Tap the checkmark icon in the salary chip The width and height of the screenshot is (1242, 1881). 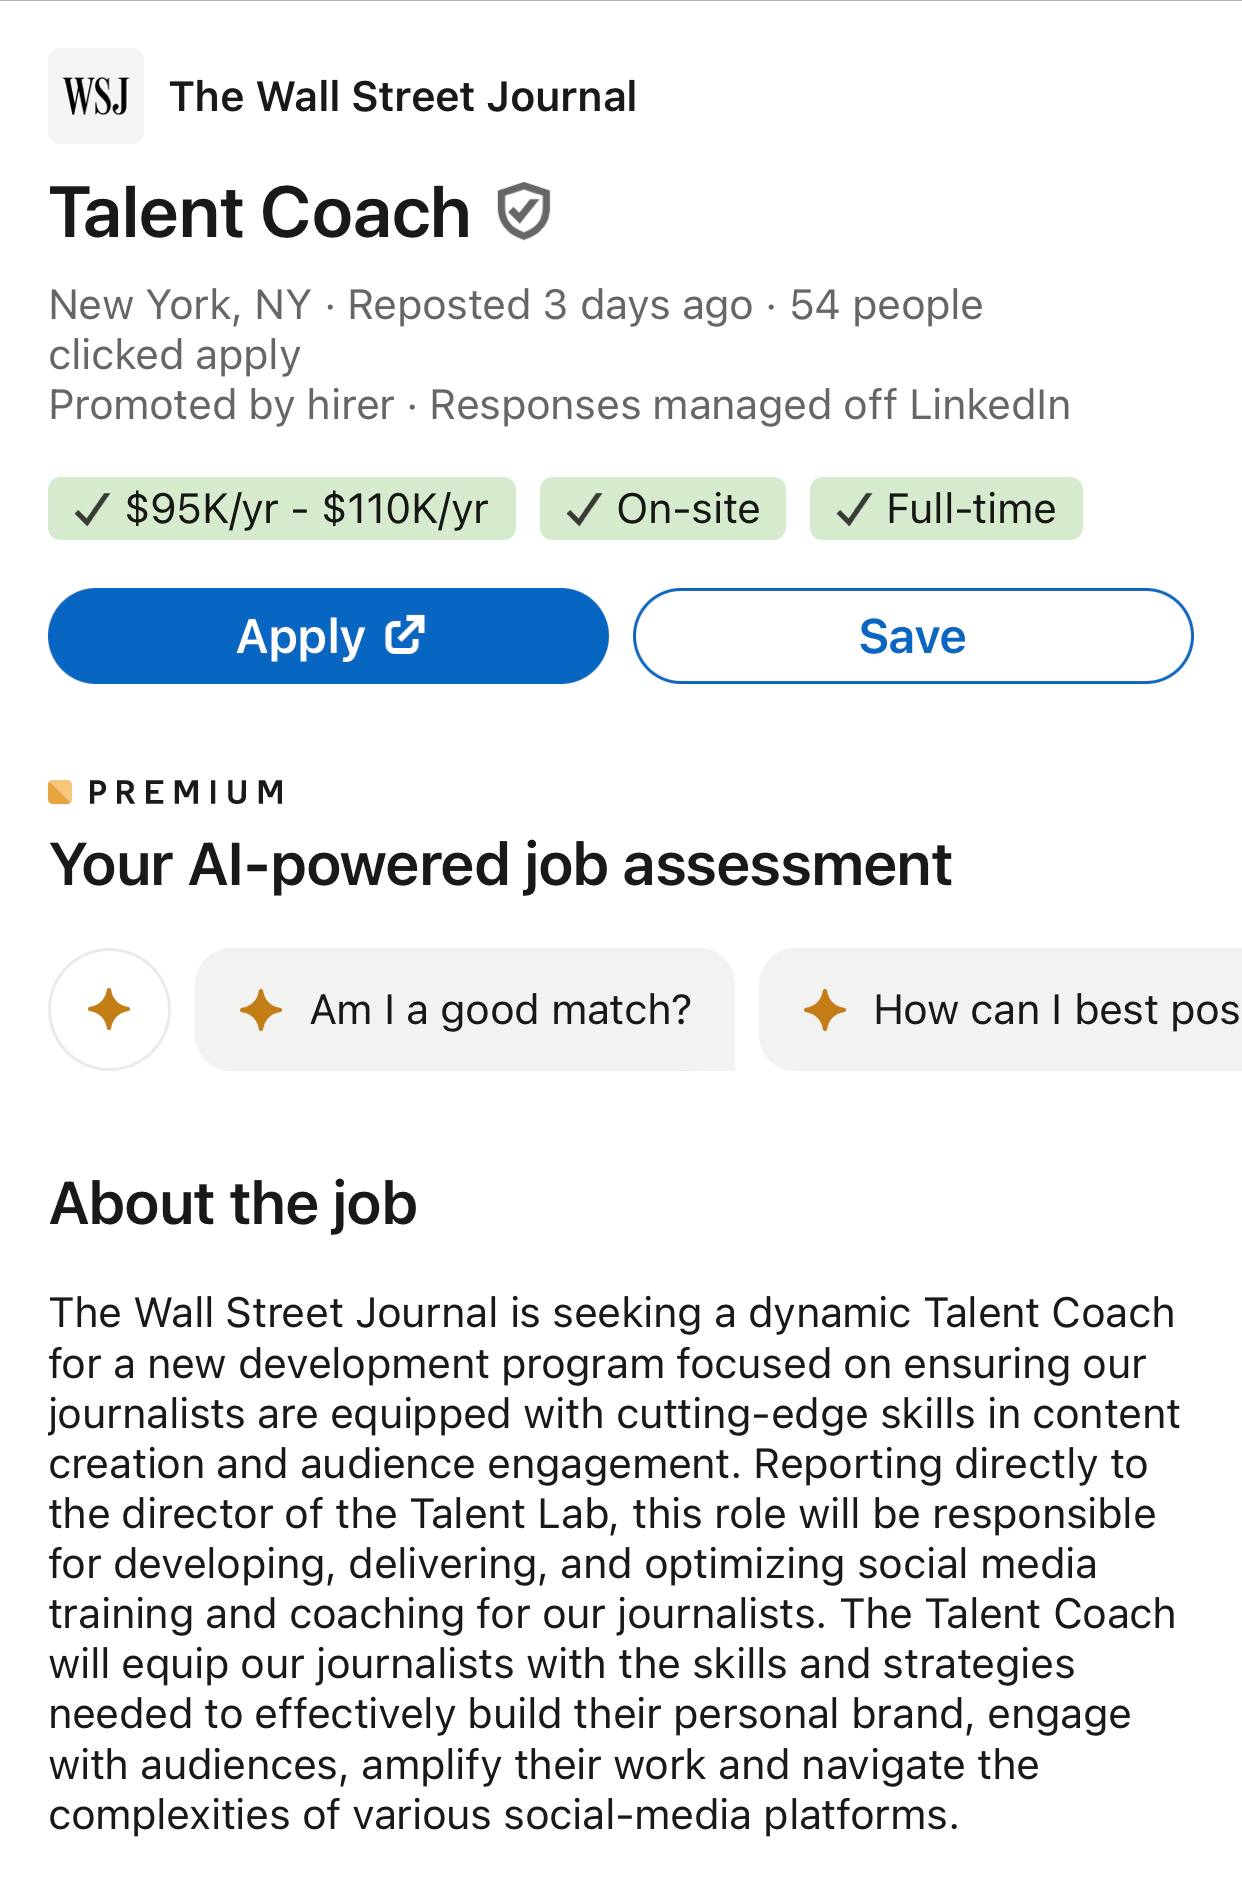tap(92, 510)
